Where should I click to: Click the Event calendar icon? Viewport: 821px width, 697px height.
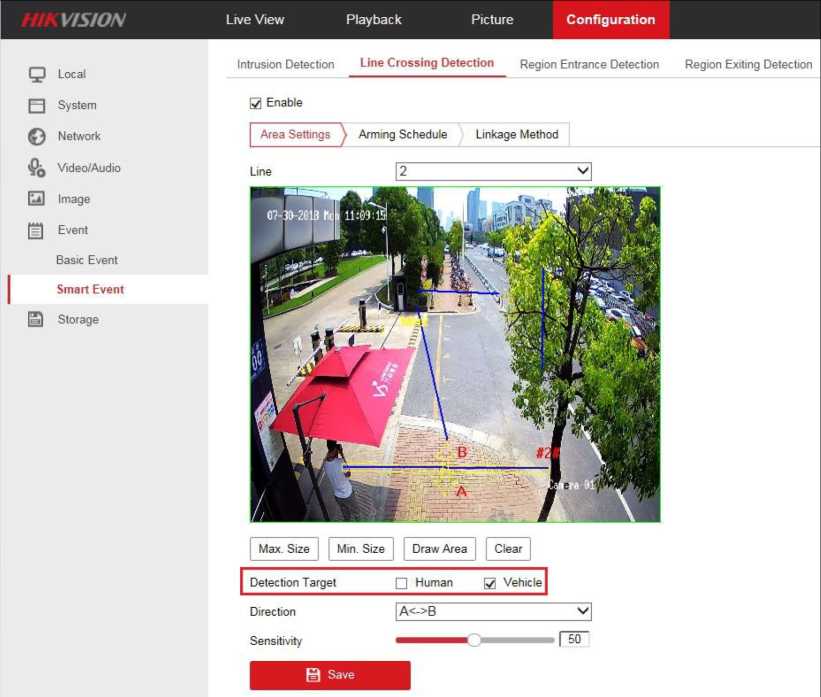(37, 230)
